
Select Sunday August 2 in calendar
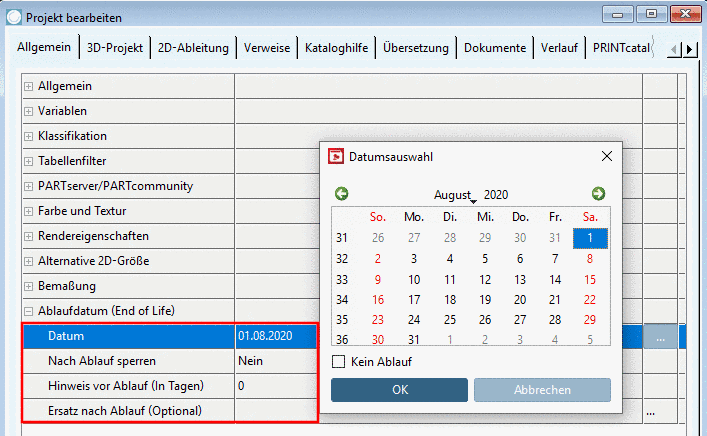[x=378, y=259]
